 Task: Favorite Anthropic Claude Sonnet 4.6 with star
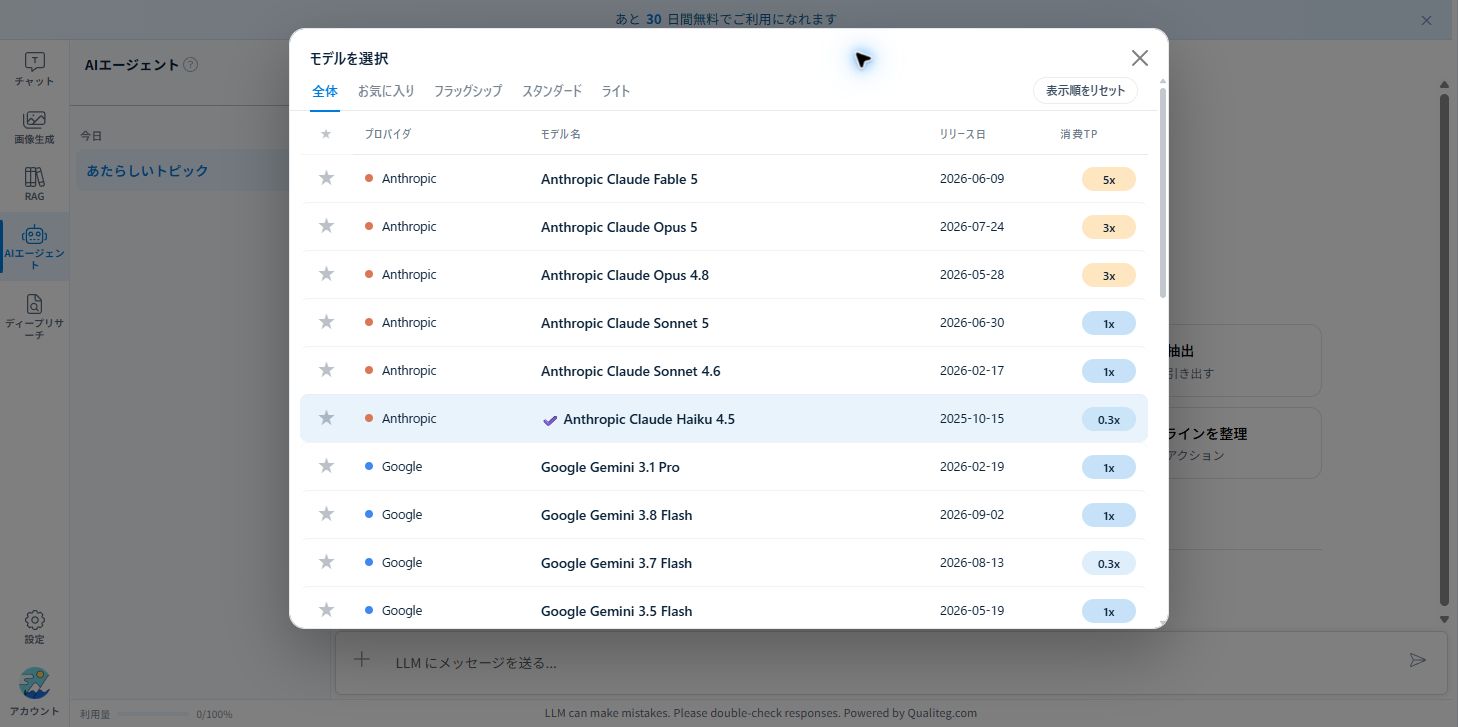[326, 370]
